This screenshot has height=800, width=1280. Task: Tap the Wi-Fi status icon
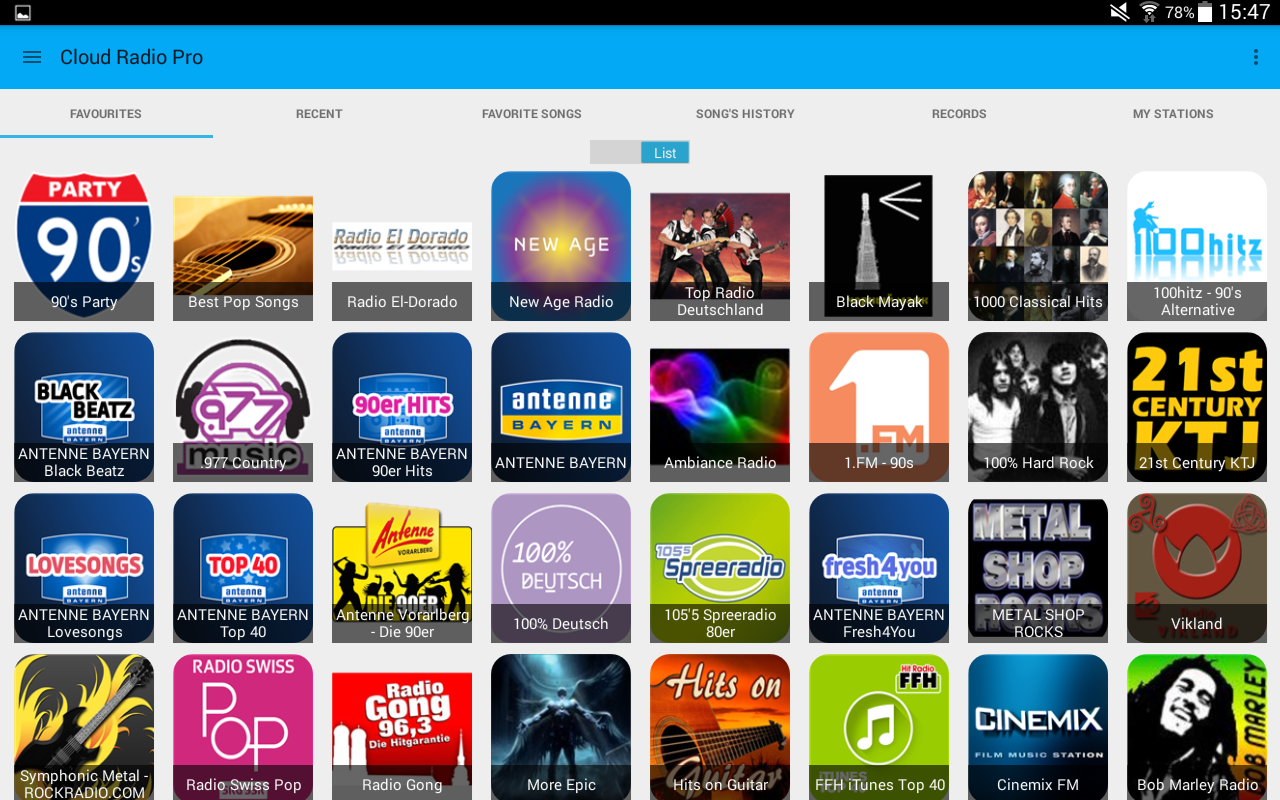[x=1149, y=12]
